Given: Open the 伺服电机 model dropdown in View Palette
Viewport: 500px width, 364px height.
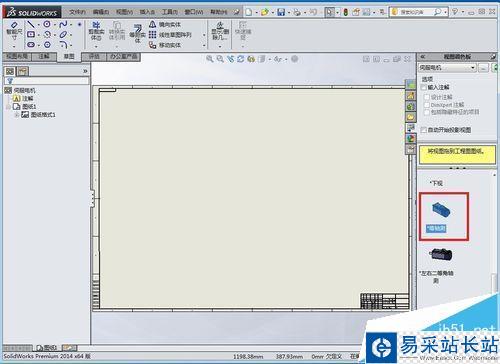Looking at the screenshot, I should (x=447, y=68).
